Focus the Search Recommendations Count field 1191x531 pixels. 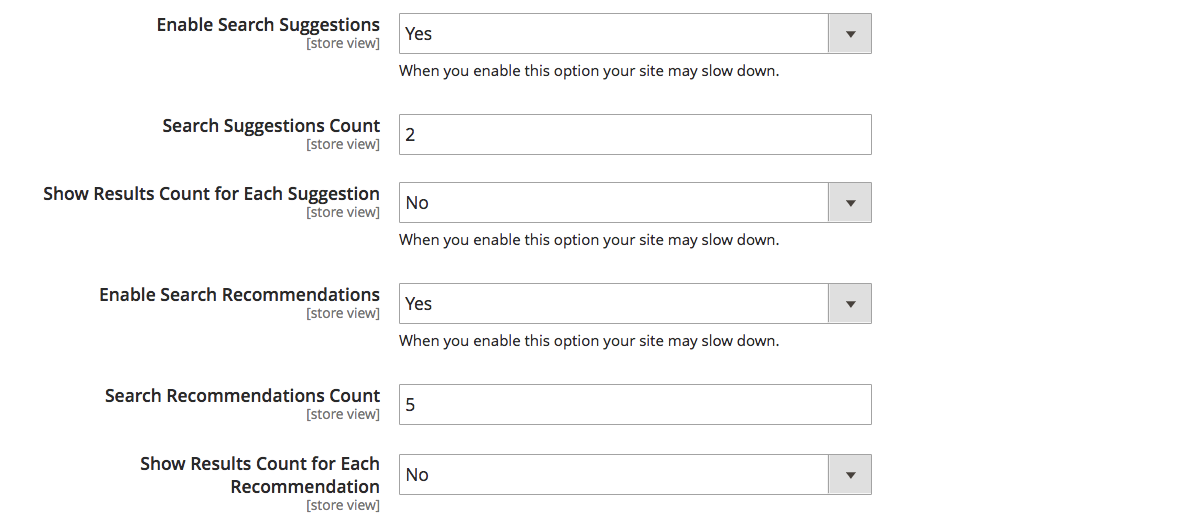(x=635, y=404)
